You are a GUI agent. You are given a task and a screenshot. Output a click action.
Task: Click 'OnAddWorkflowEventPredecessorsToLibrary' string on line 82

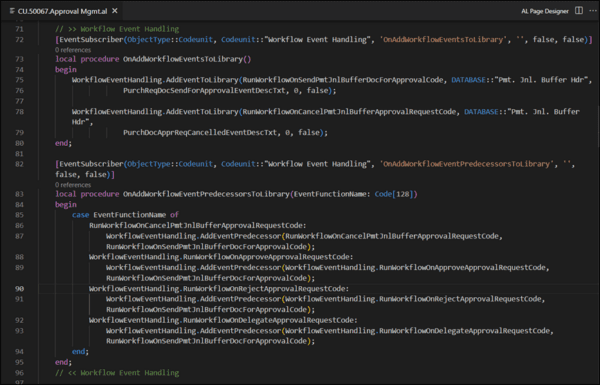coord(466,164)
